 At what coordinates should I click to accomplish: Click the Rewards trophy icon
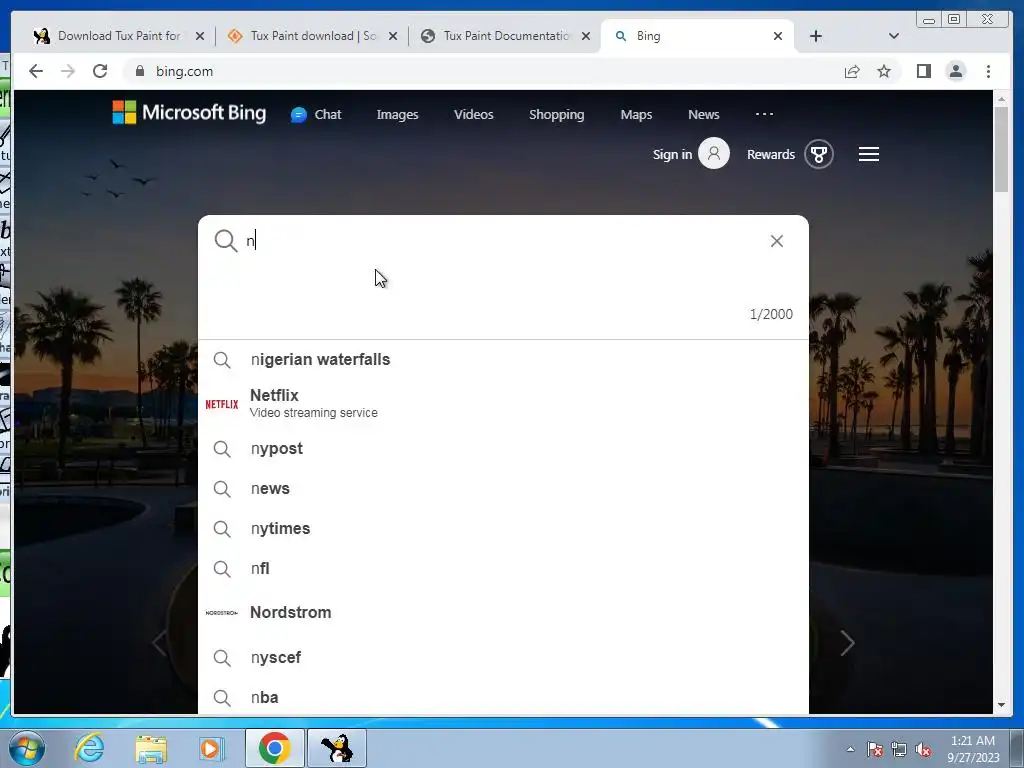(818, 154)
